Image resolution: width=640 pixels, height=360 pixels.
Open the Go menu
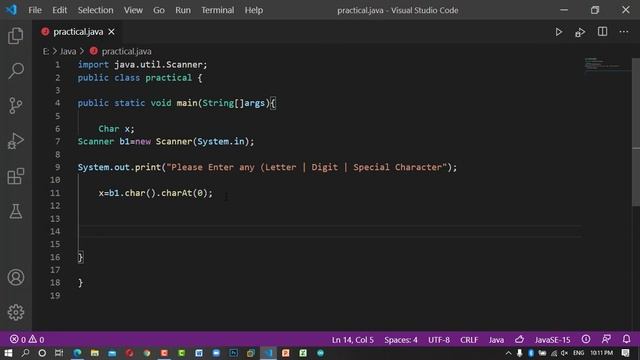159,10
